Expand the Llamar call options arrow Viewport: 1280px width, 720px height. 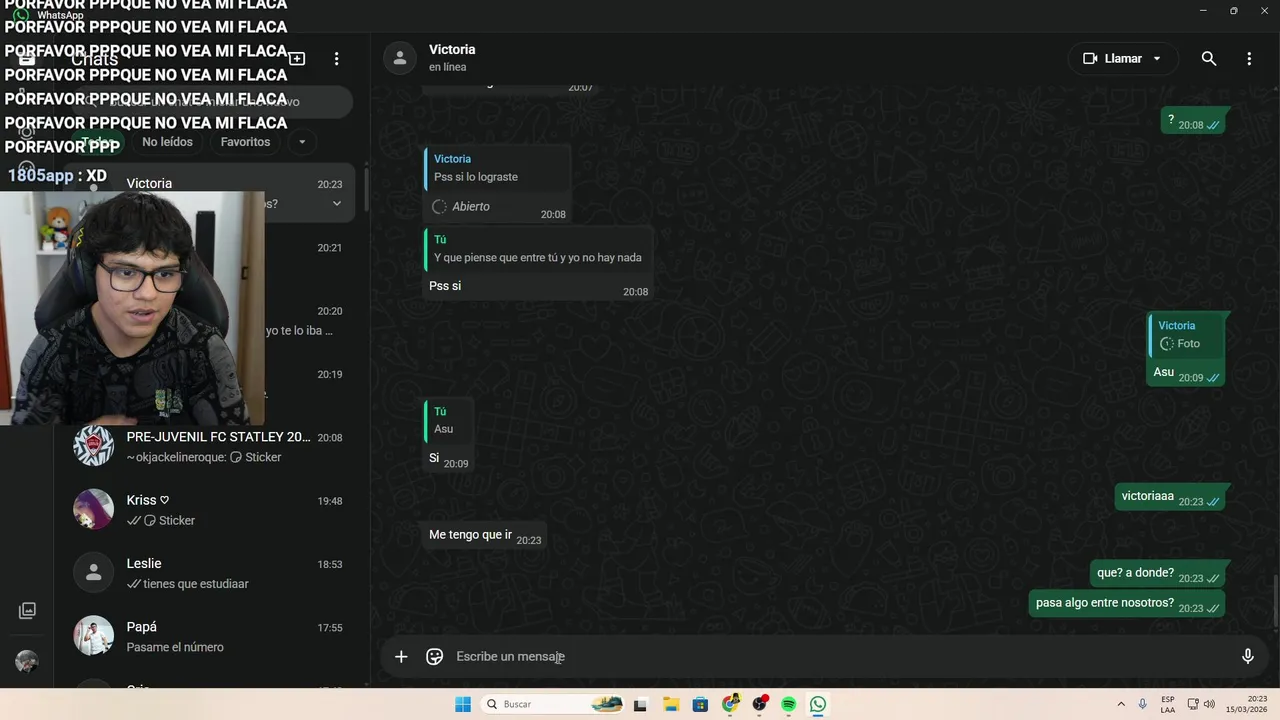click(x=1157, y=59)
